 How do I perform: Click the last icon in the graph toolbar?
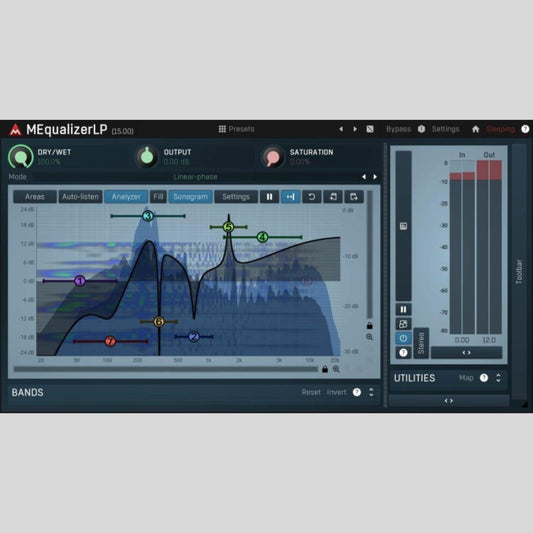pos(354,196)
